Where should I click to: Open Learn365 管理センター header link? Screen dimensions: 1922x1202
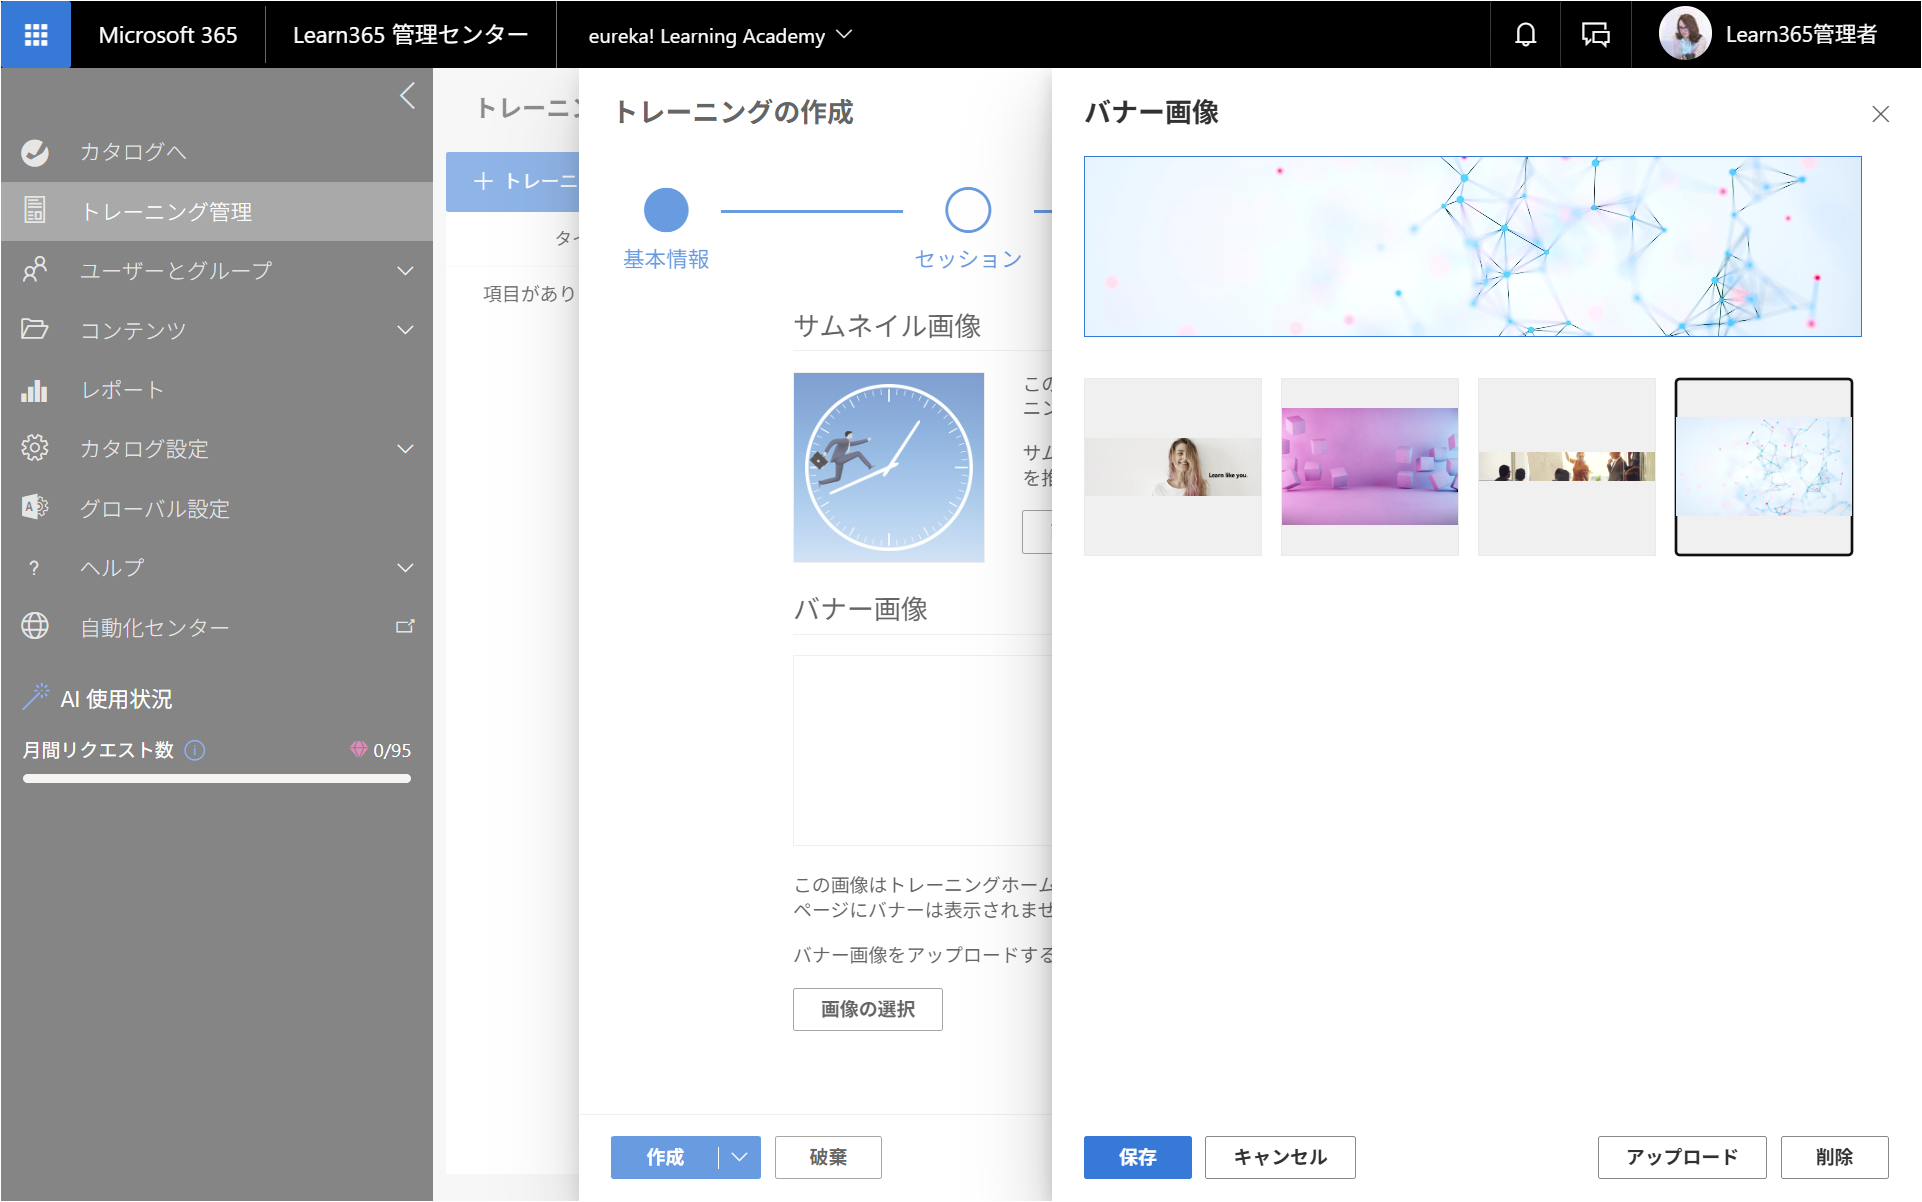click(410, 35)
